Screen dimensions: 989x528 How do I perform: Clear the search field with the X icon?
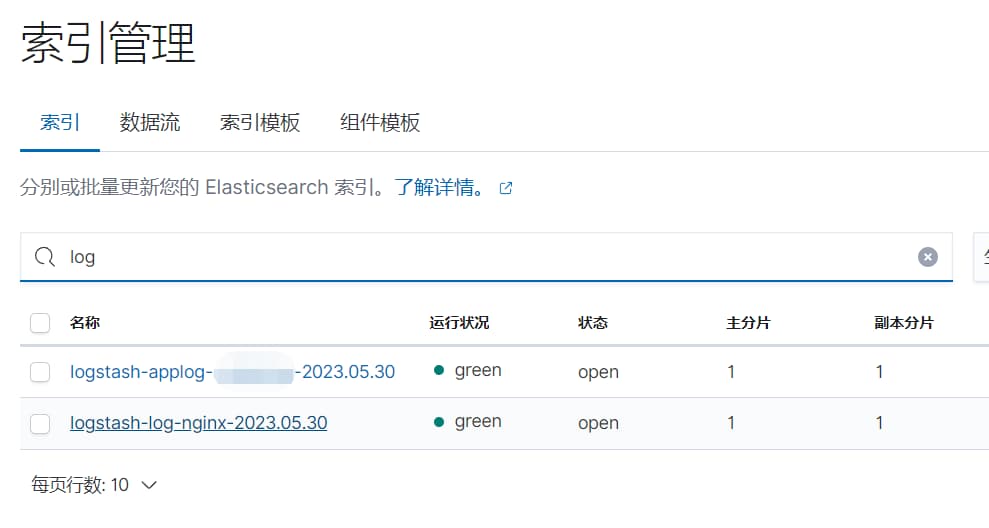point(927,257)
